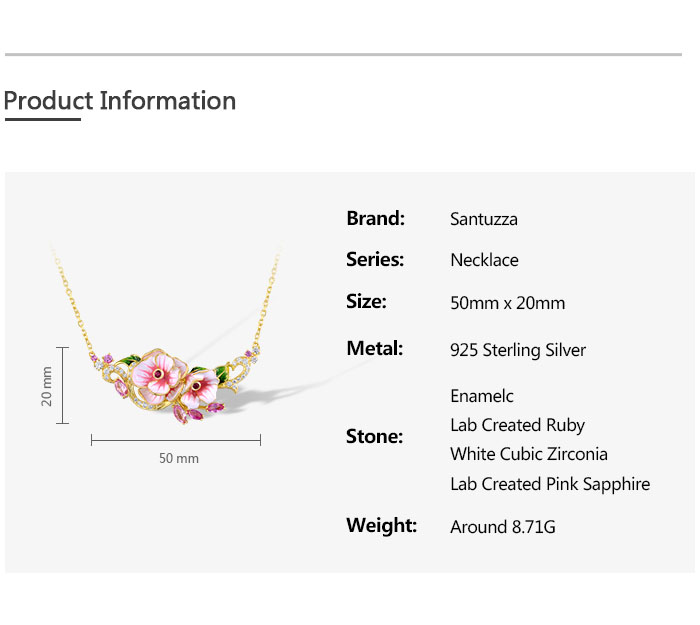Click the Stone: label
Image resolution: width=700 pixels, height=625 pixels.
tap(374, 436)
